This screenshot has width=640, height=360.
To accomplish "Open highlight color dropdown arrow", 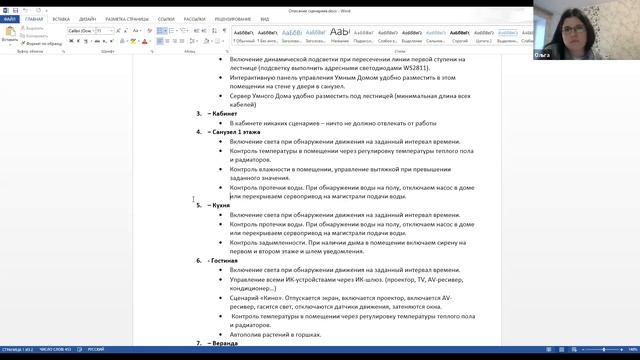I will pyautogui.click(x=138, y=41).
